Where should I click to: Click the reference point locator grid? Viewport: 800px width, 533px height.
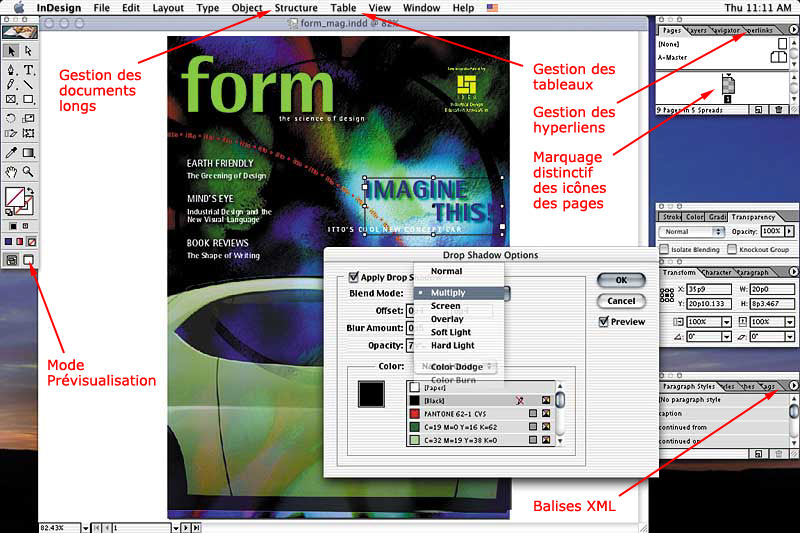click(667, 295)
